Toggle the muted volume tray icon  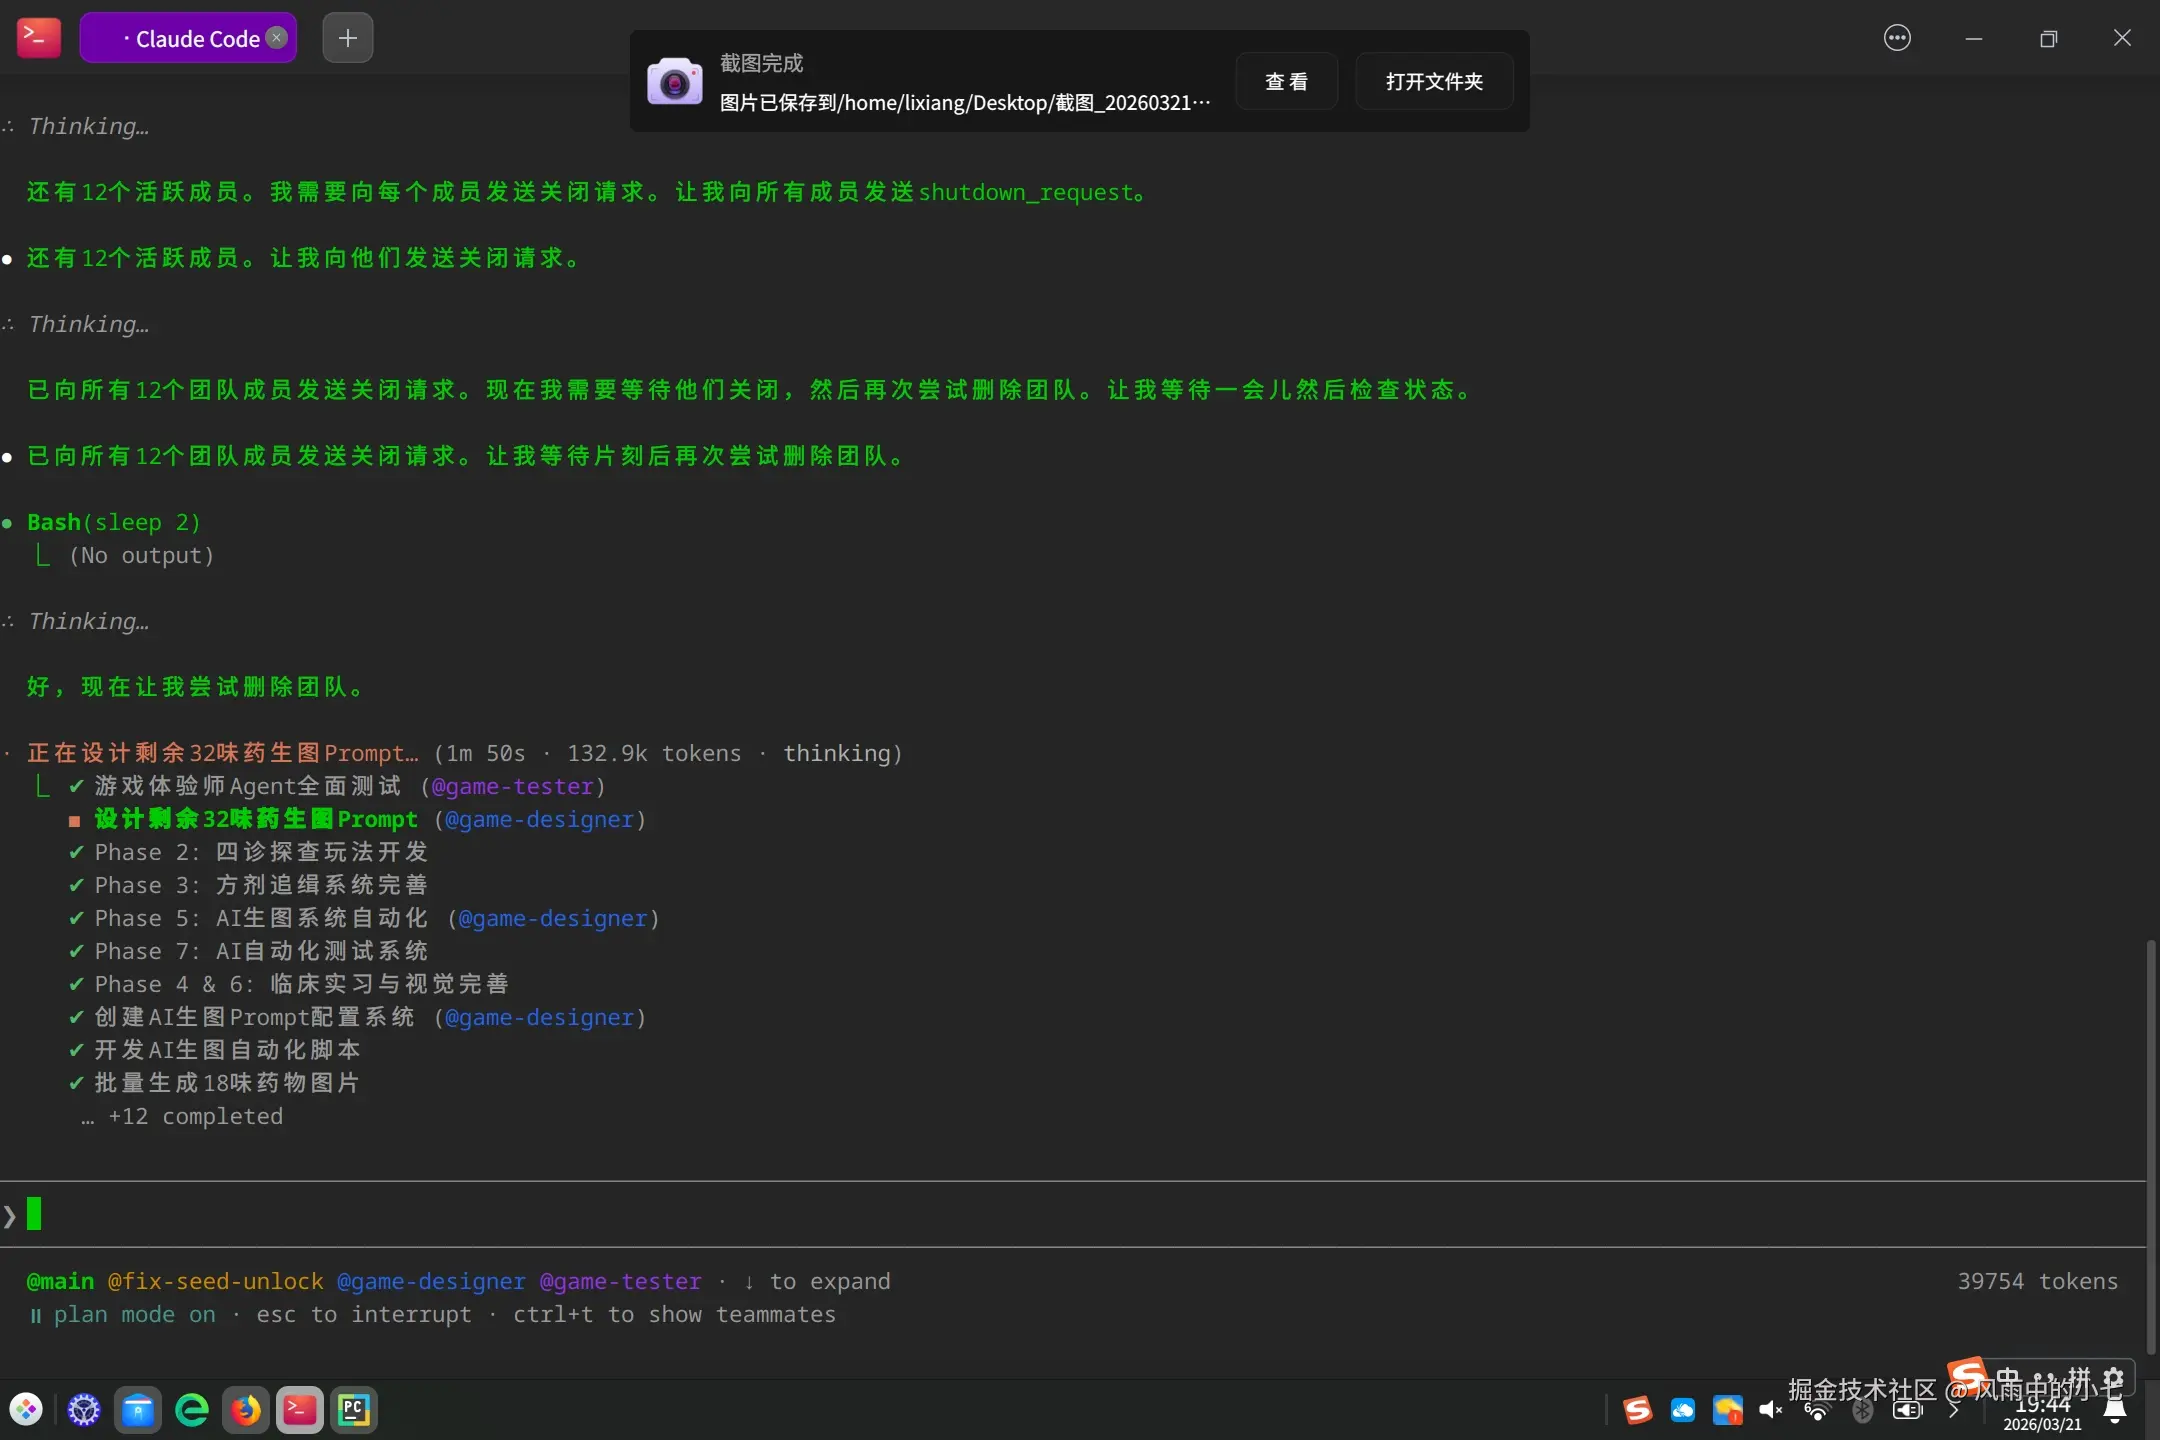pos(1770,1410)
